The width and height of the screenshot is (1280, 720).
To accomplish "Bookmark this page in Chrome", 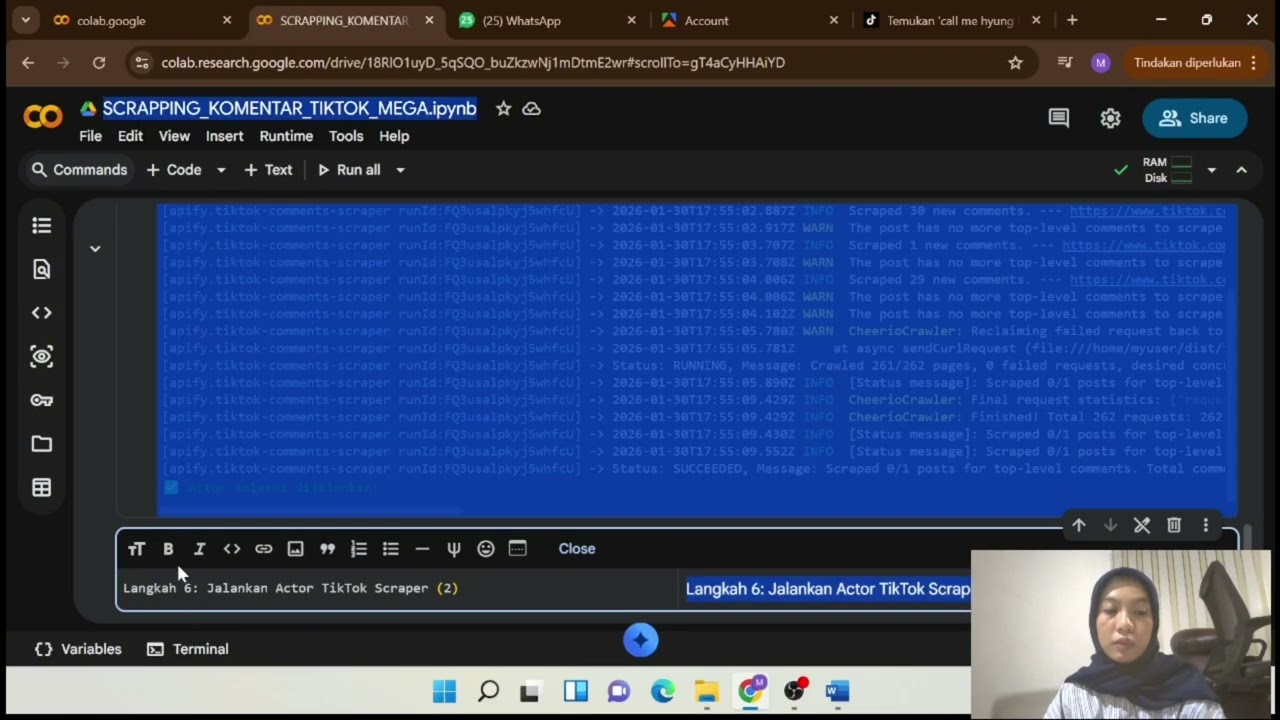I will (1015, 63).
